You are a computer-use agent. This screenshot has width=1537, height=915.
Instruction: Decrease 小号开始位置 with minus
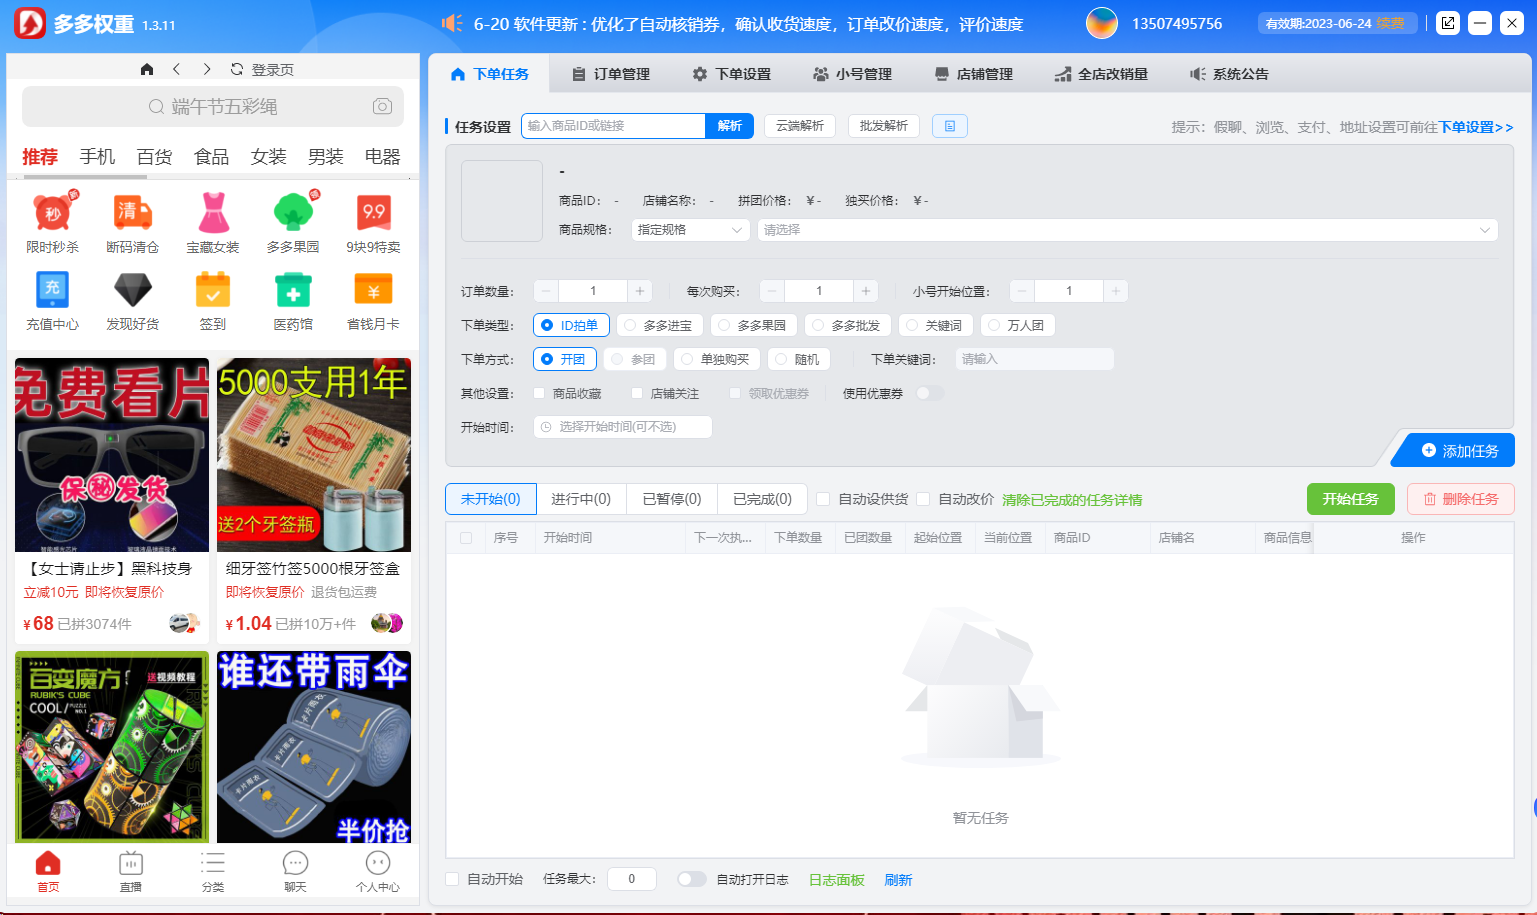point(1022,291)
